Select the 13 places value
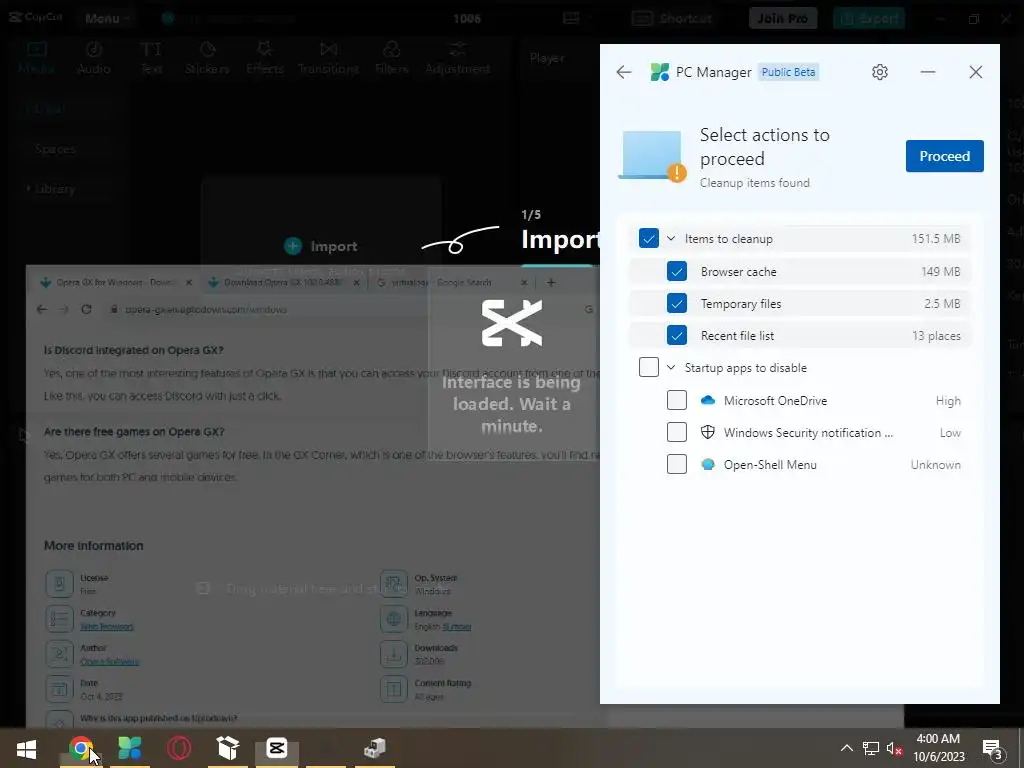1024x768 pixels. coord(936,336)
